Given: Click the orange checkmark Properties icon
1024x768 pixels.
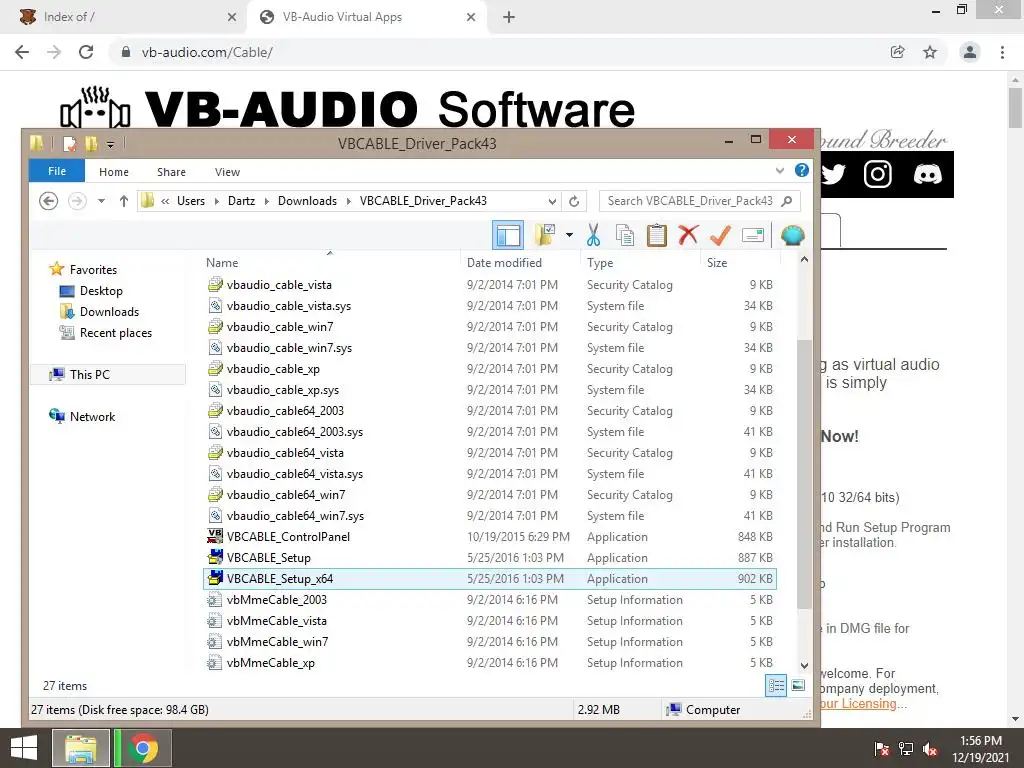Looking at the screenshot, I should point(720,235).
